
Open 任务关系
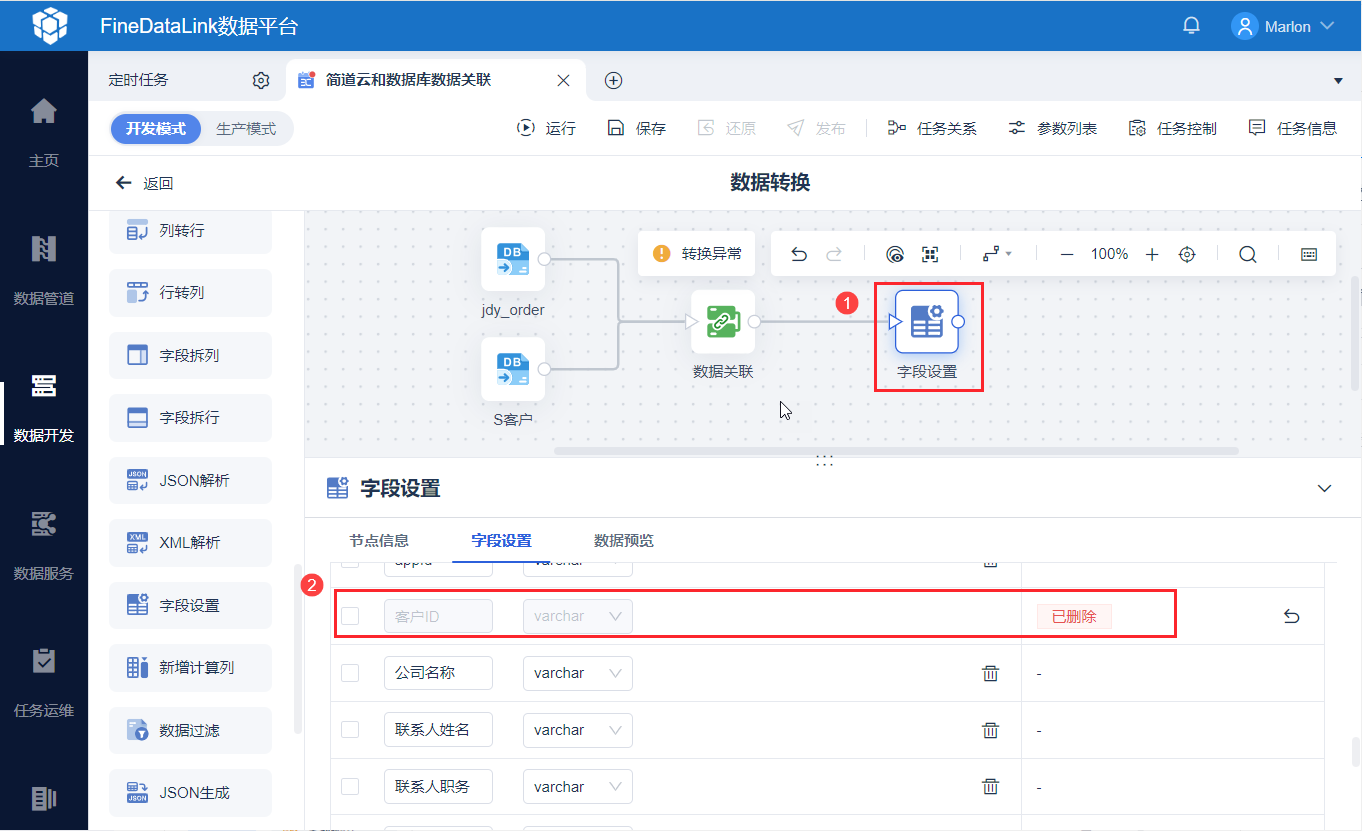[932, 128]
